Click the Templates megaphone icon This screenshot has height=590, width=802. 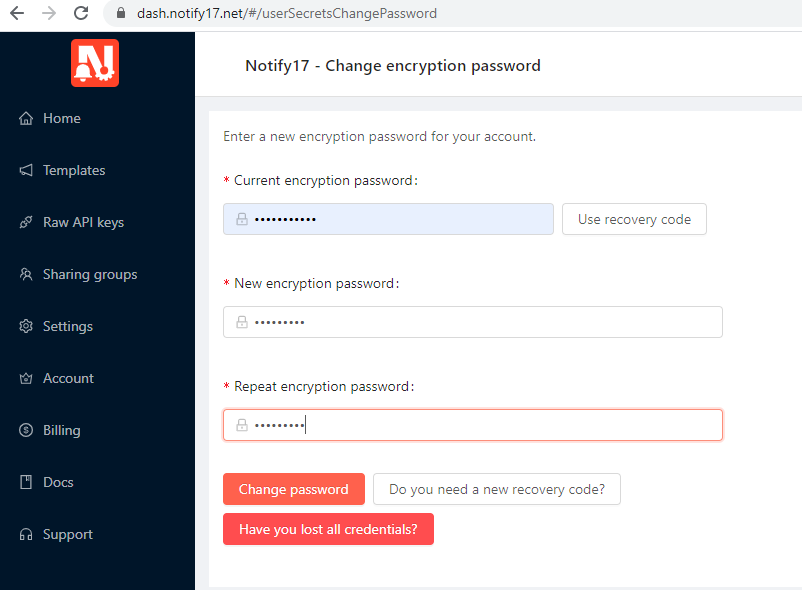click(x=26, y=170)
